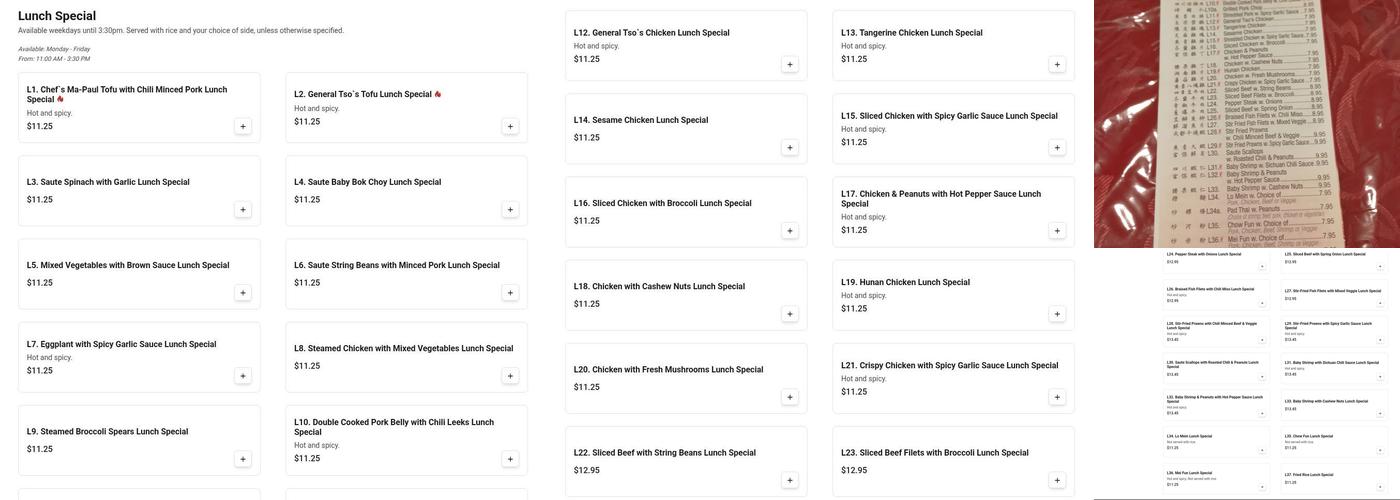The height and width of the screenshot is (500, 1400).
Task: Open the printed menu photo
Action: (1246, 123)
